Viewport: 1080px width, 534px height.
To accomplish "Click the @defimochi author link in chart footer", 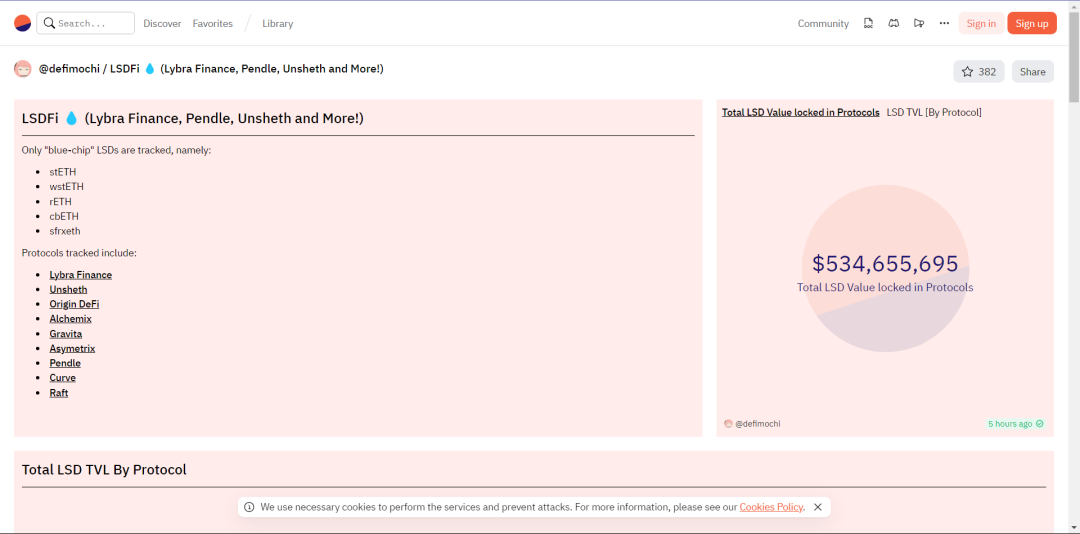I will click(x=758, y=424).
